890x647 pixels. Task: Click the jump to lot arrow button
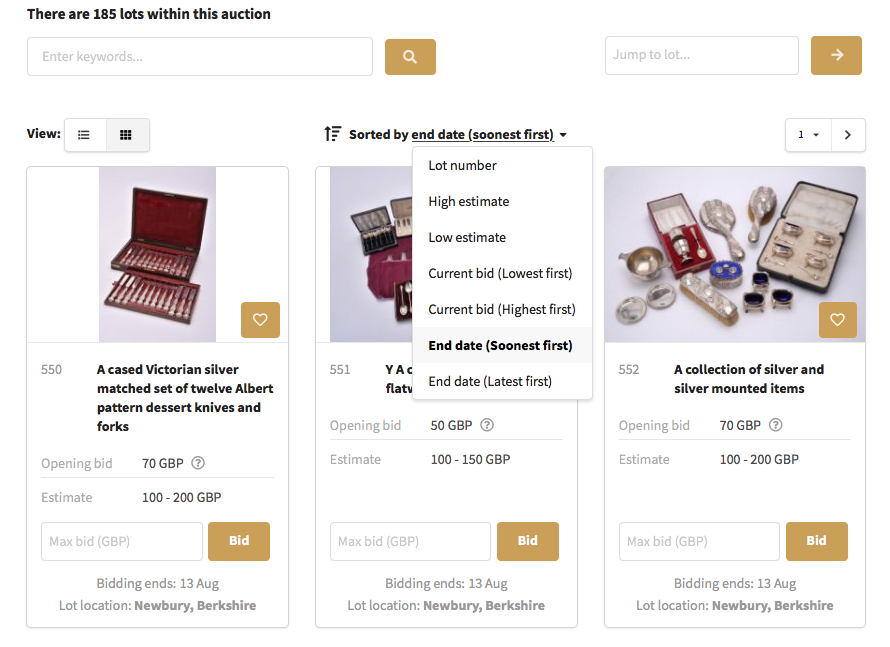(837, 56)
